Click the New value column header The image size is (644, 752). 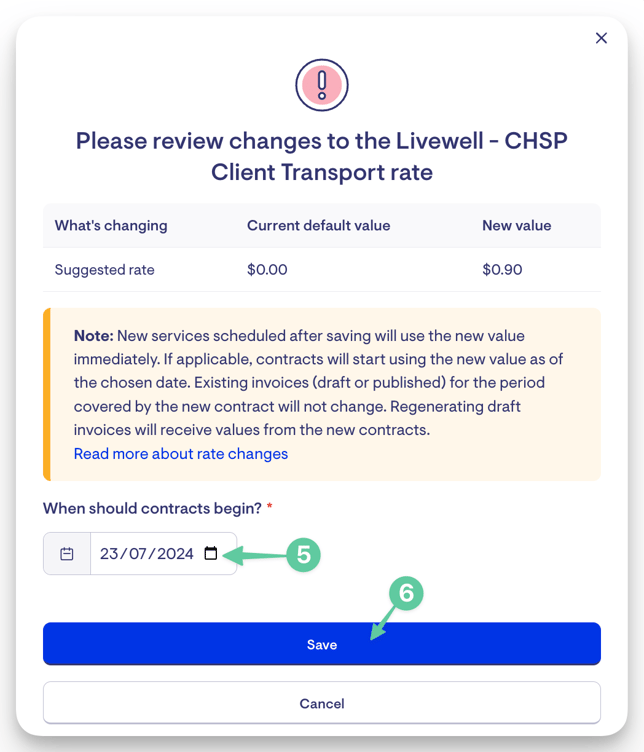point(516,225)
